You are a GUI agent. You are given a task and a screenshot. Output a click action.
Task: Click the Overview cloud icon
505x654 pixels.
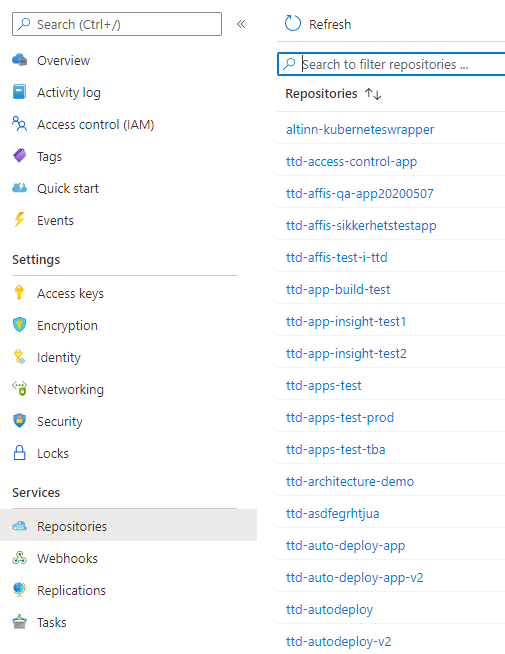(x=20, y=60)
